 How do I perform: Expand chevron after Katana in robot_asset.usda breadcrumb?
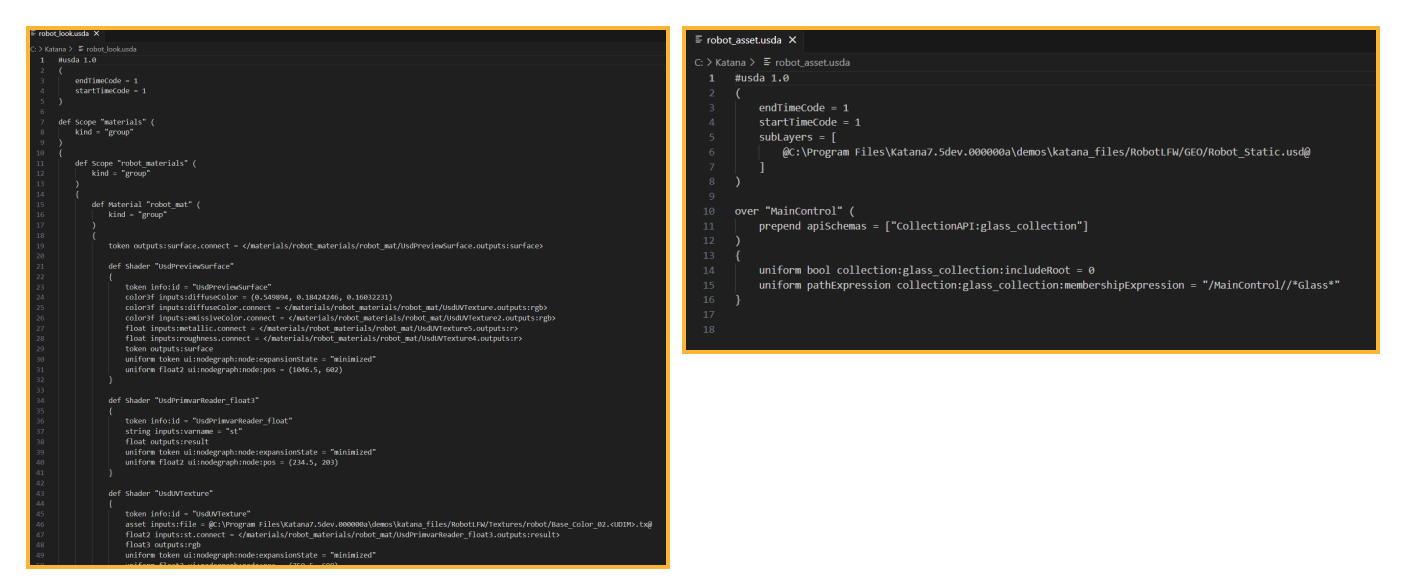coord(752,62)
